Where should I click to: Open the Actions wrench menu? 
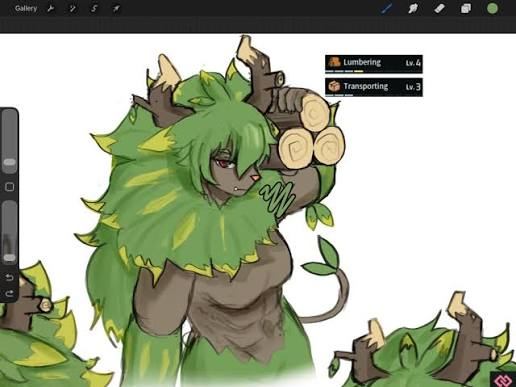coord(51,8)
